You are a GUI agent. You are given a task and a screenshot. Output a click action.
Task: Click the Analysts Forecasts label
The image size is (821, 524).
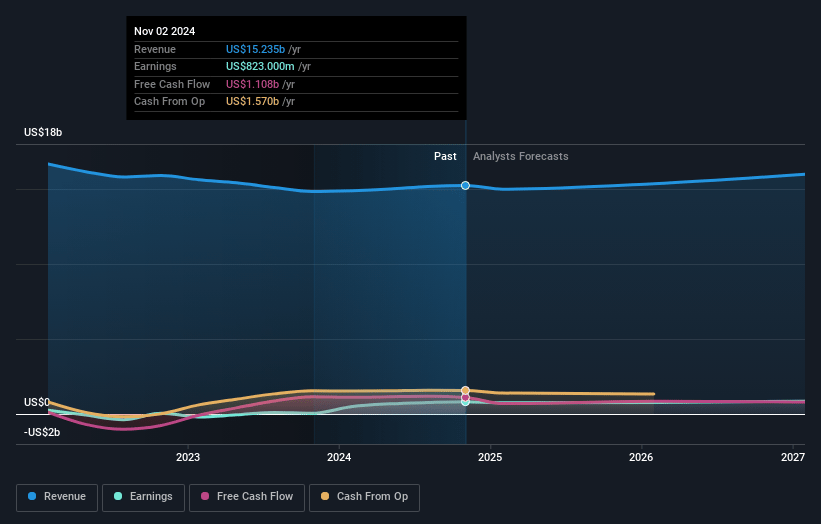point(520,156)
